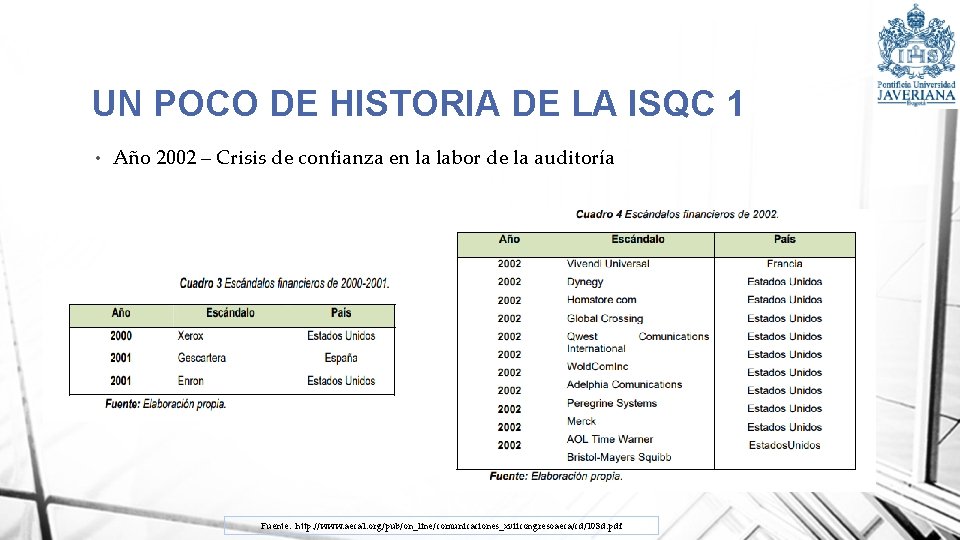Screen dimensions: 960x540
Task: Select the 'Año' header in Cuadro 3 table
Action: pyautogui.click(x=121, y=313)
